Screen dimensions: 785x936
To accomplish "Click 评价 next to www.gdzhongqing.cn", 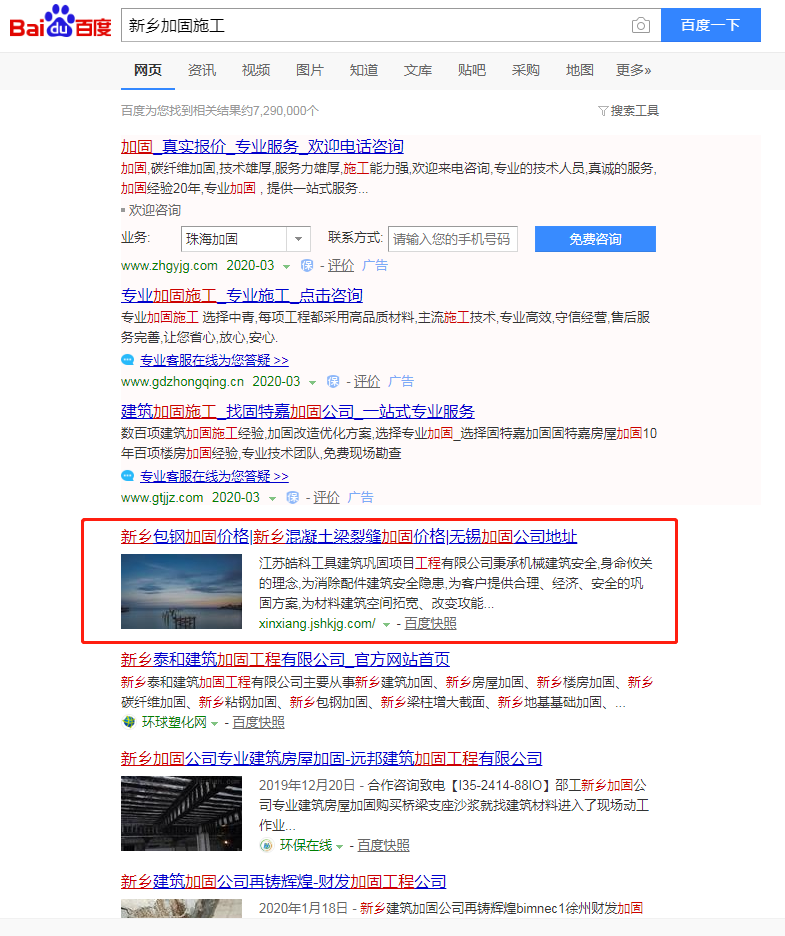I will [x=367, y=381].
